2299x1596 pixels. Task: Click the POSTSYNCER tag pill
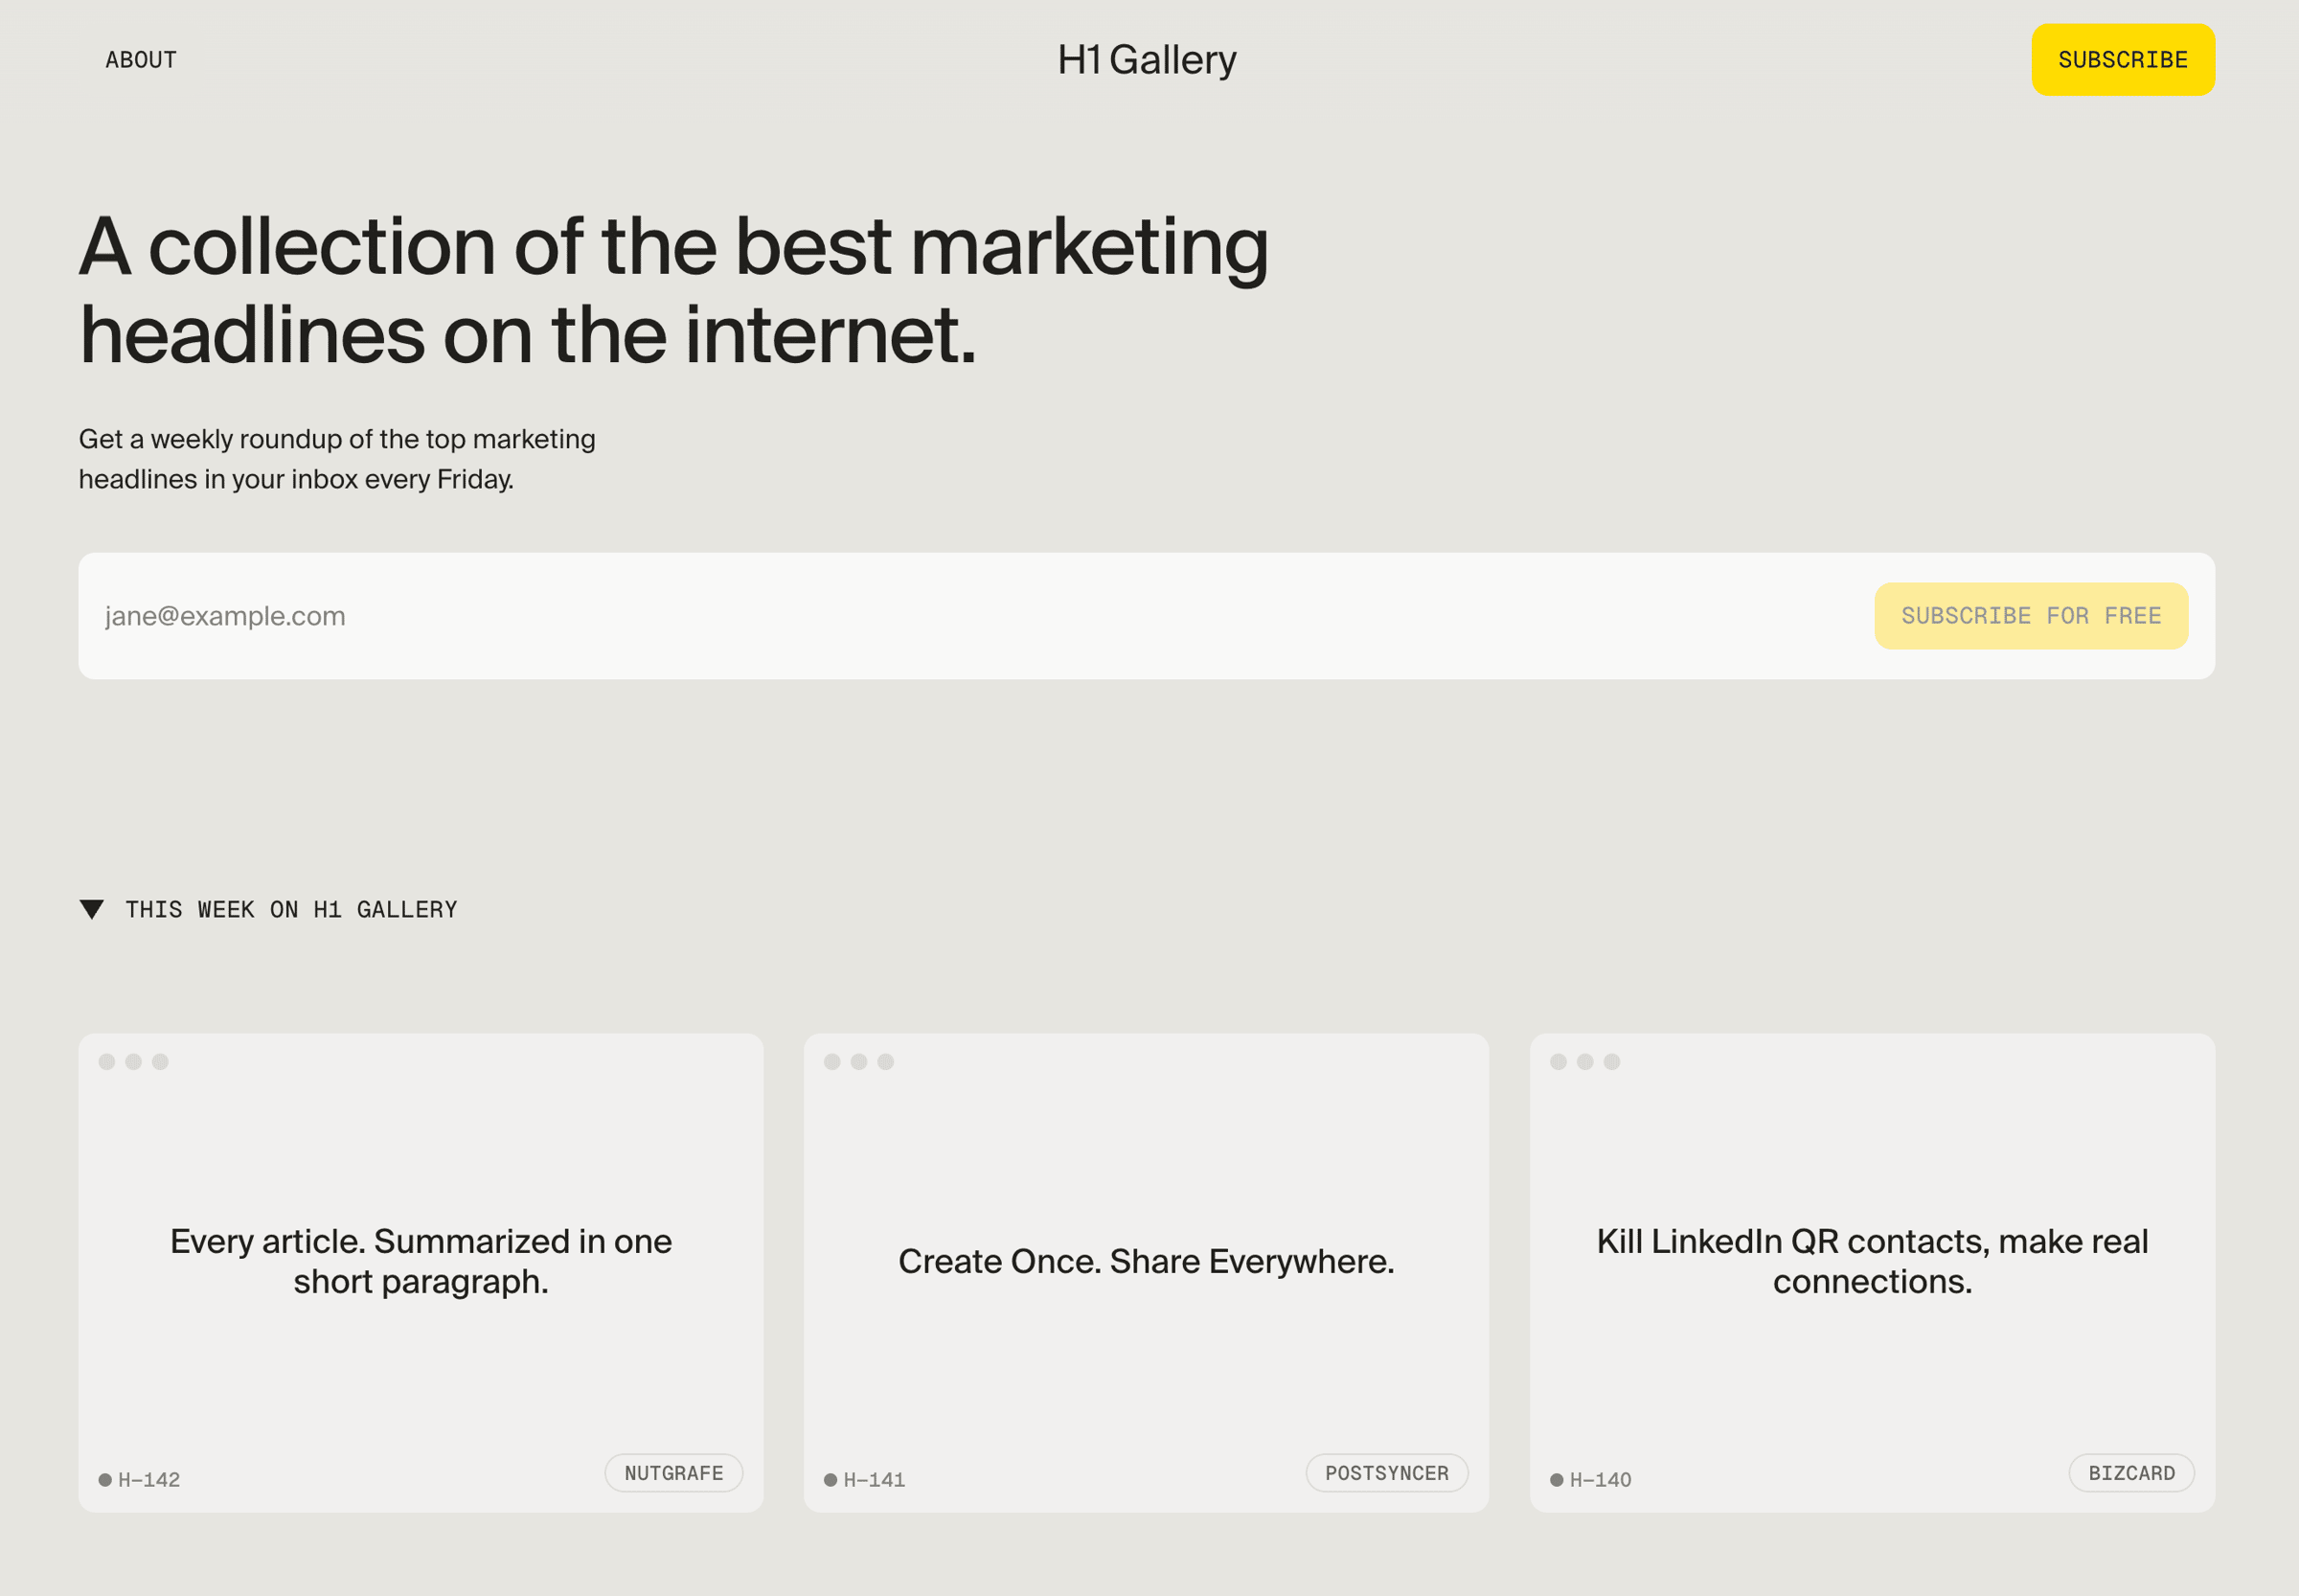pyautogui.click(x=1387, y=1473)
